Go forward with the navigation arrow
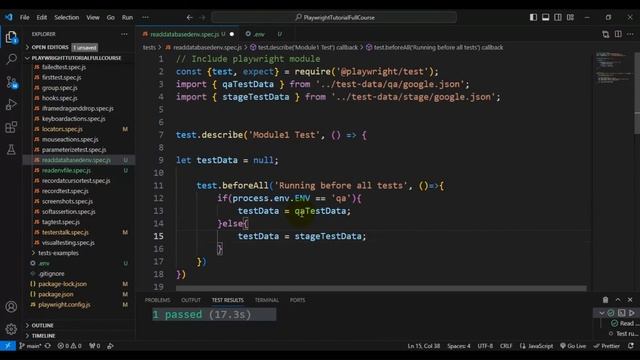 pyautogui.click(x=202, y=18)
